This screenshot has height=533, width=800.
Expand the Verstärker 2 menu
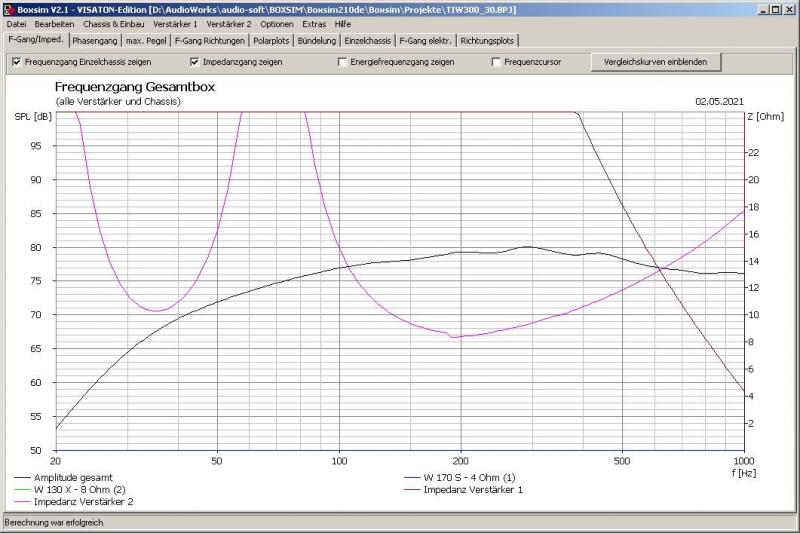click(229, 23)
